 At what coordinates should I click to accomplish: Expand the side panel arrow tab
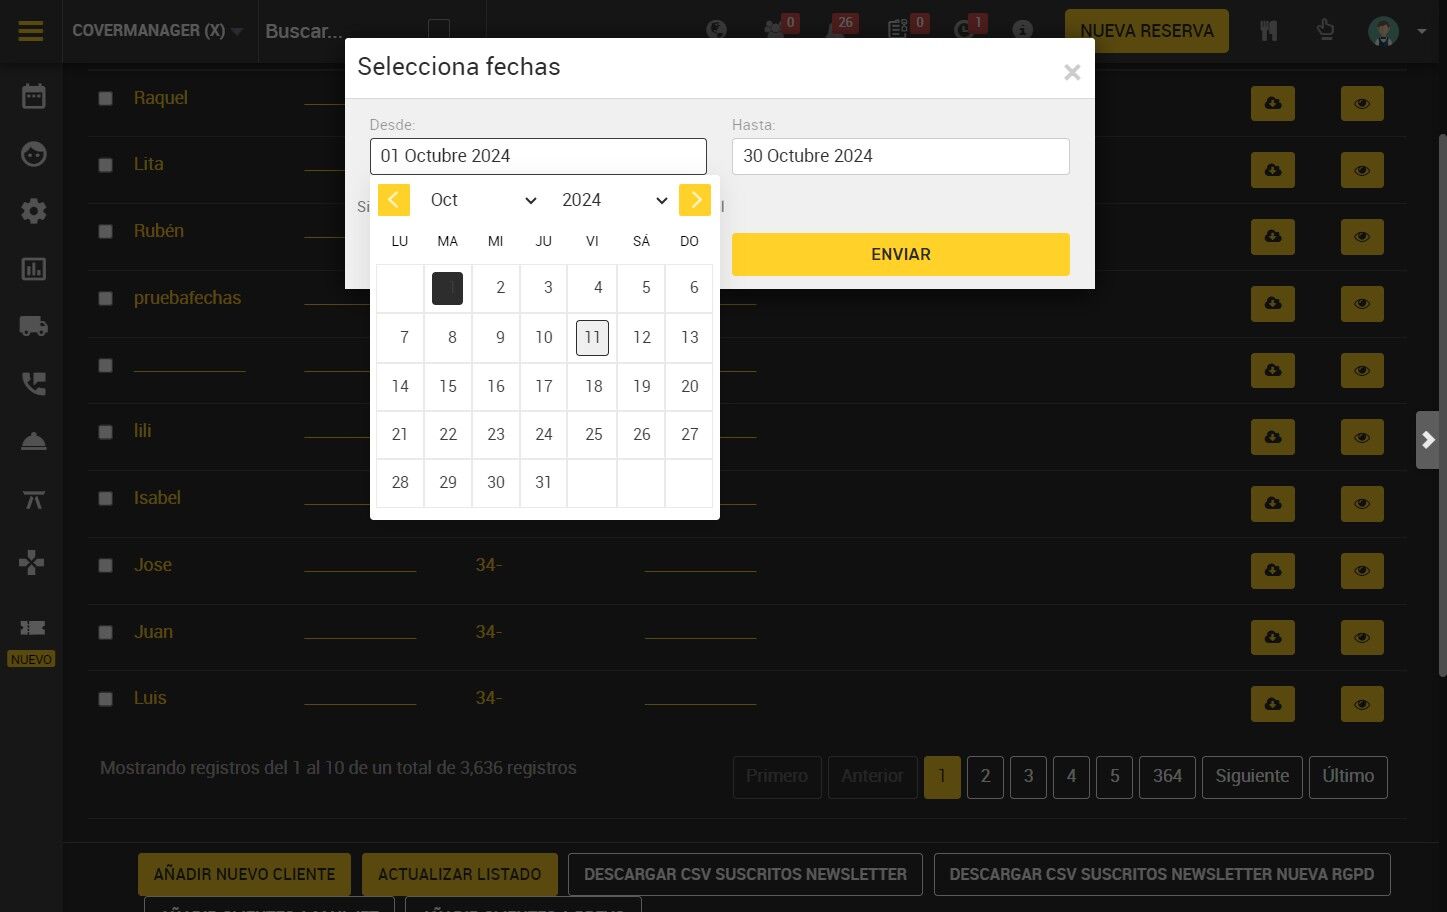point(1428,440)
